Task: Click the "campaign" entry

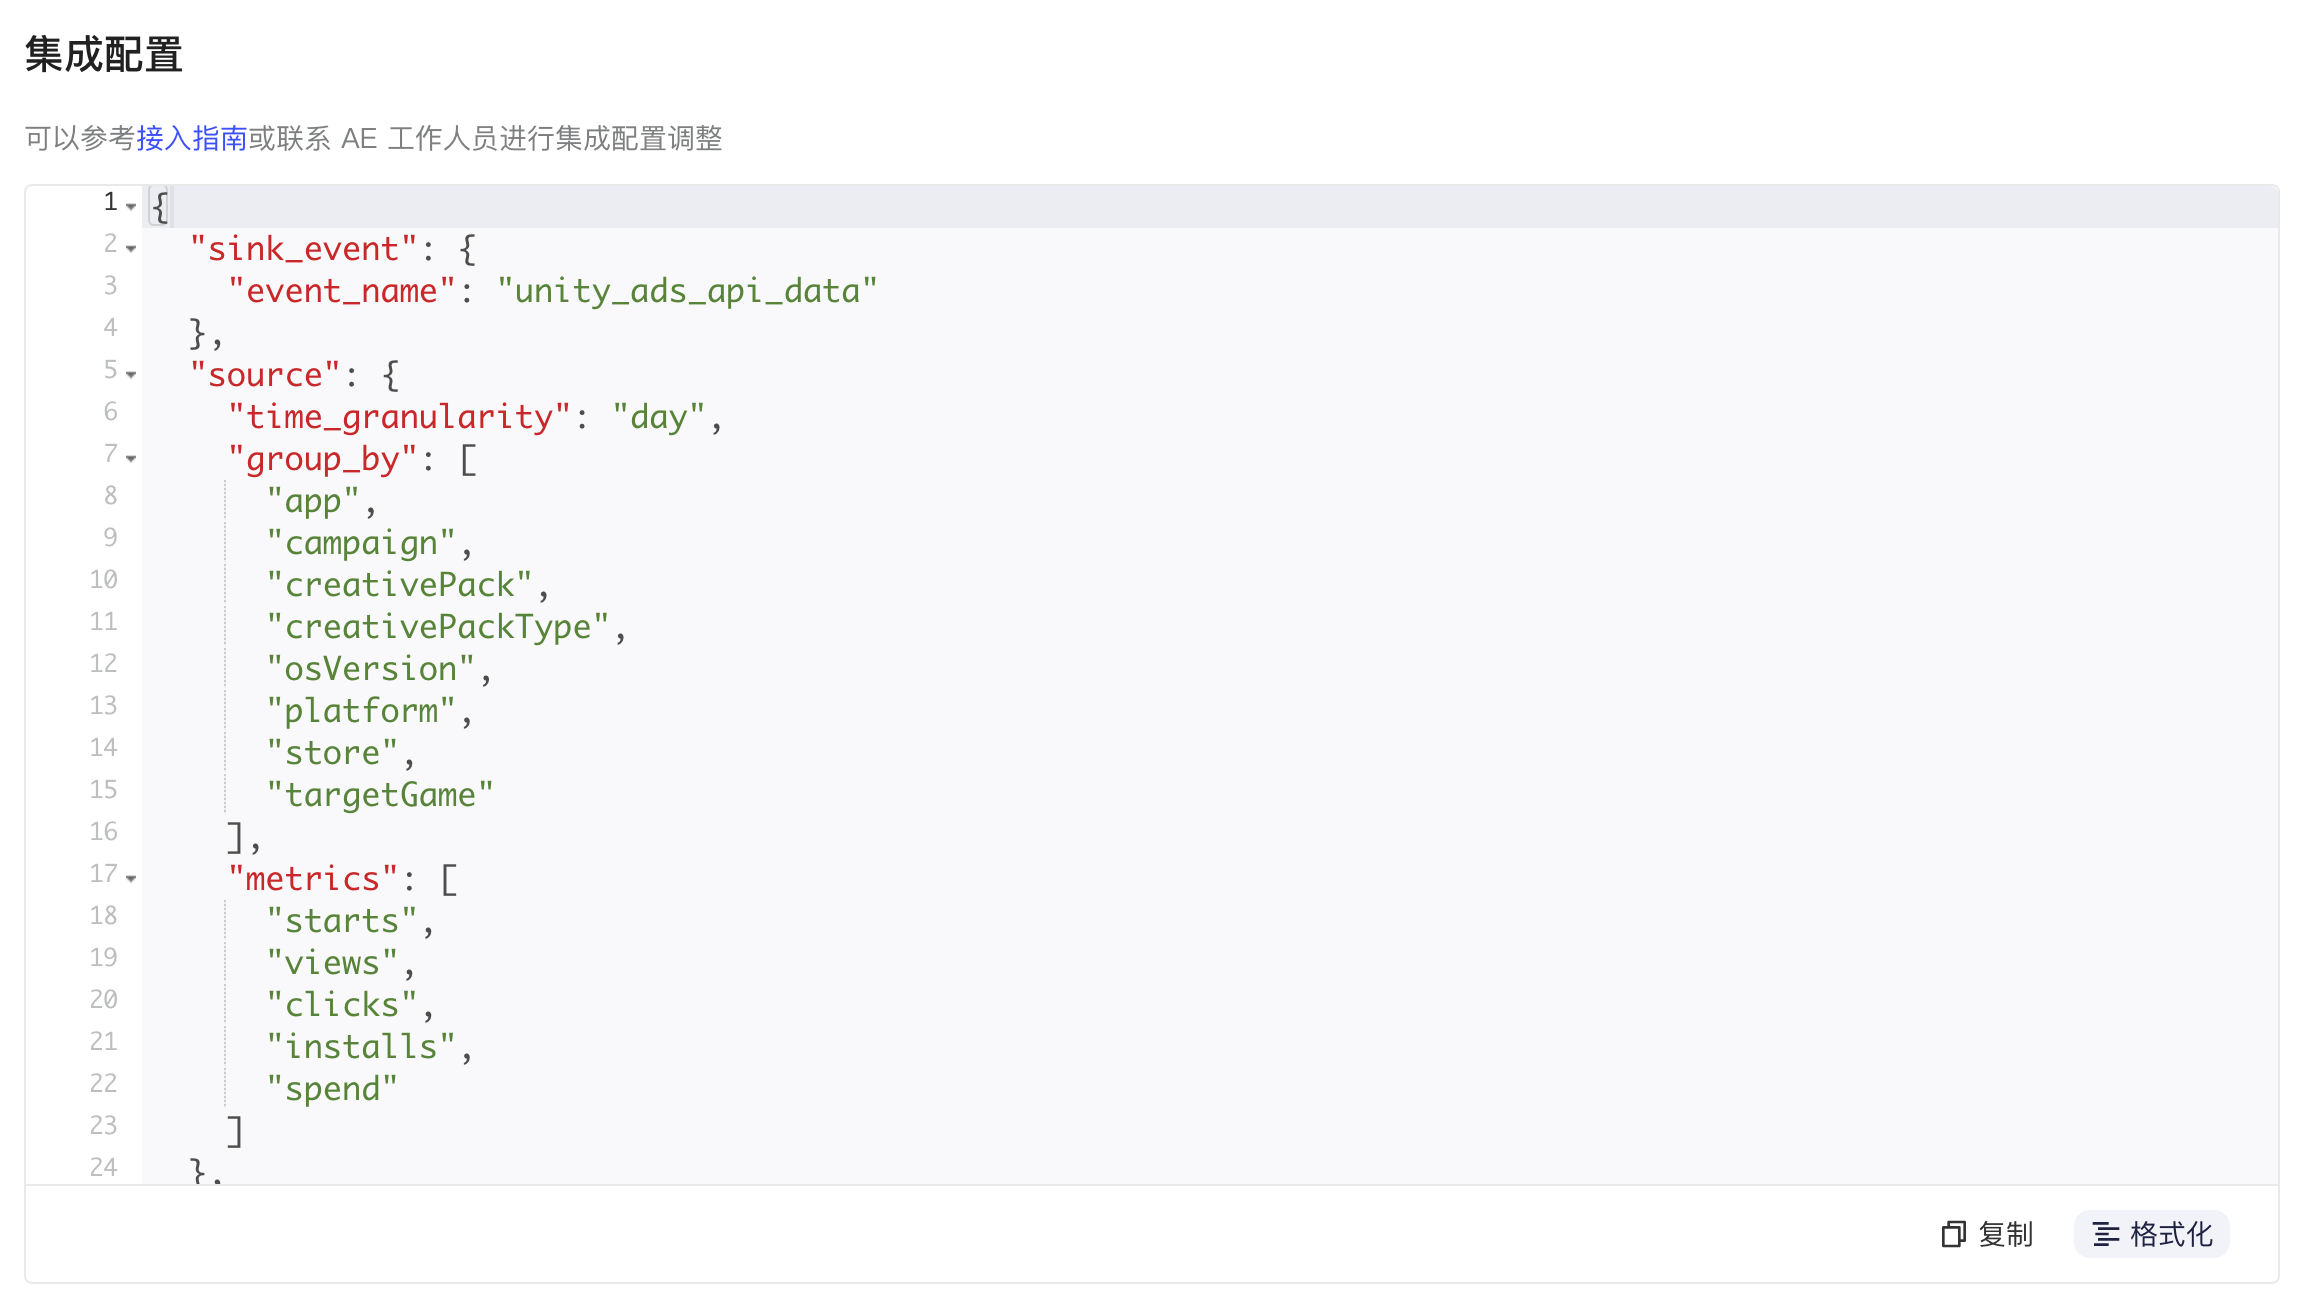Action: 361,543
